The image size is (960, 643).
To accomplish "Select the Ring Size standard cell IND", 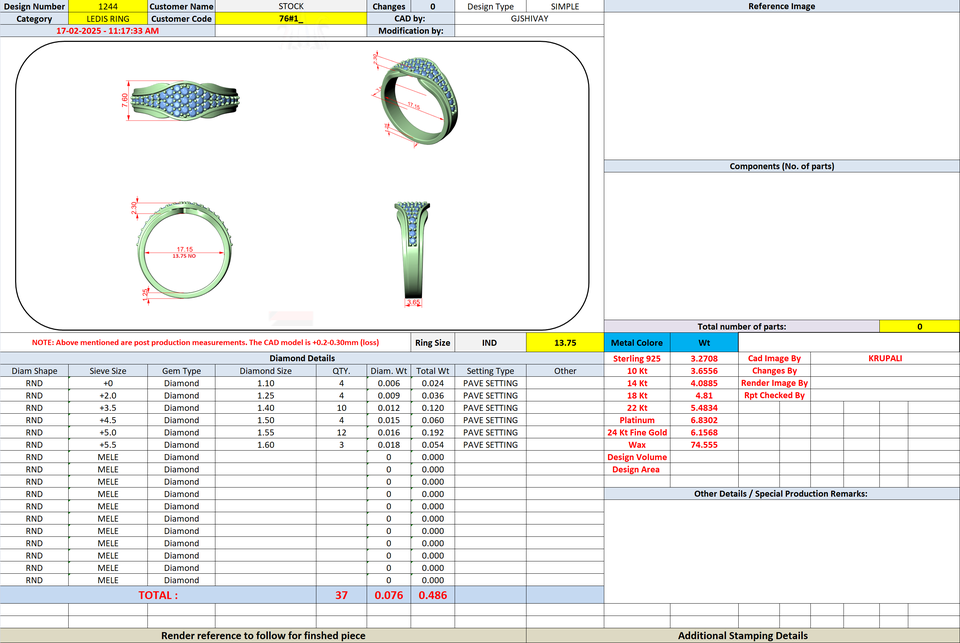I will tap(489, 342).
